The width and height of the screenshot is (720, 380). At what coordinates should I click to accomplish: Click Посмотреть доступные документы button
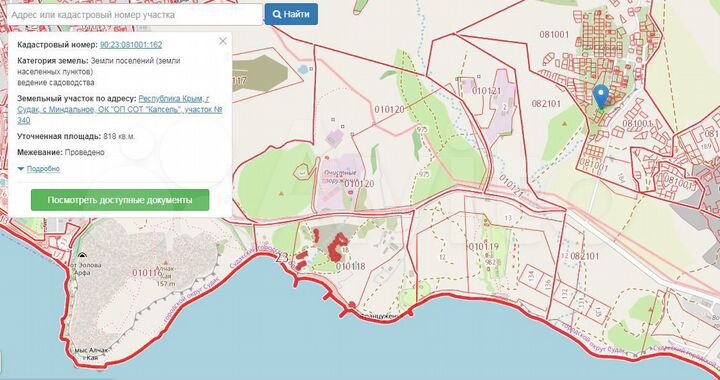tap(120, 200)
